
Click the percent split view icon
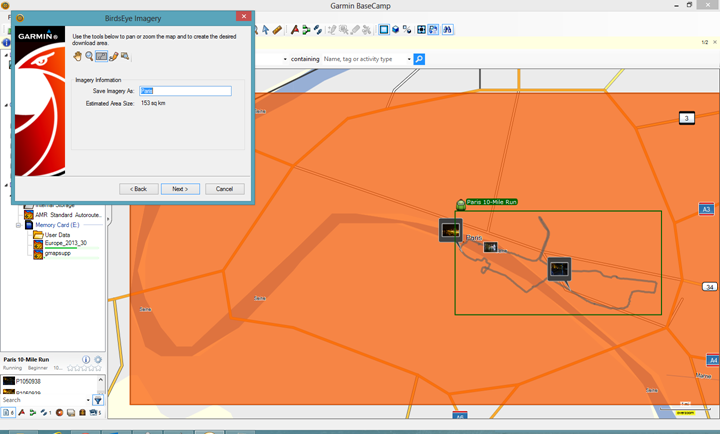point(407,30)
